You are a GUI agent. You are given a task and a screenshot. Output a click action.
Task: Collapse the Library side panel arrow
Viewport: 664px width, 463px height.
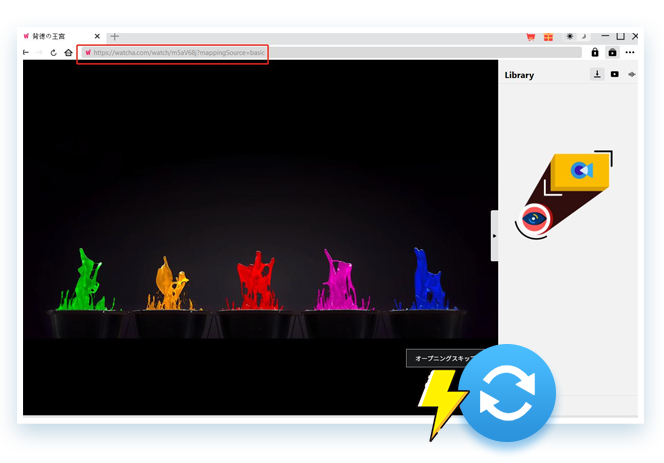(x=494, y=236)
